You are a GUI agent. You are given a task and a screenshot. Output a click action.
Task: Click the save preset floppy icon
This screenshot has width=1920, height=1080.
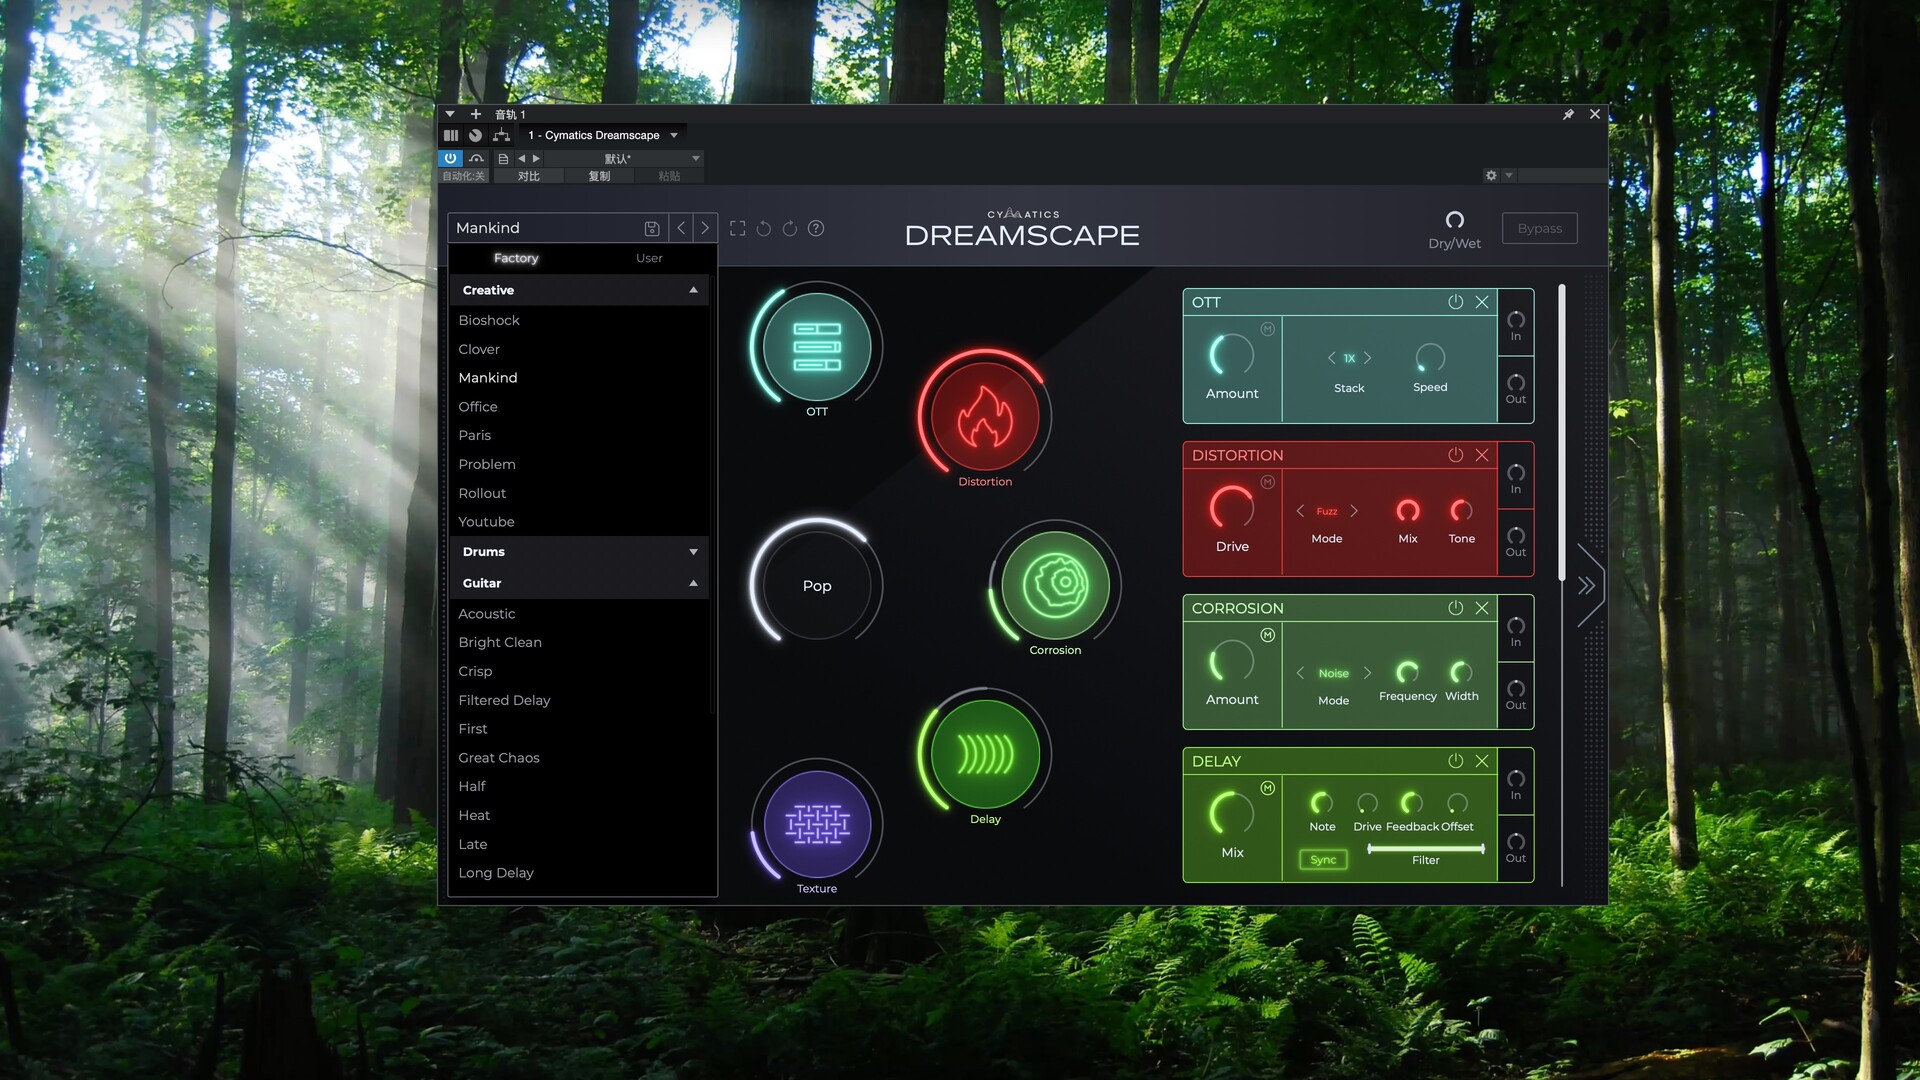(x=651, y=228)
